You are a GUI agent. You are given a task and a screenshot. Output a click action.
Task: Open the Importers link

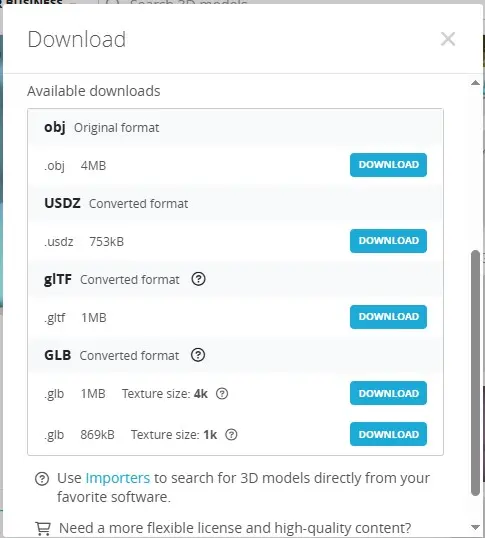point(117,478)
